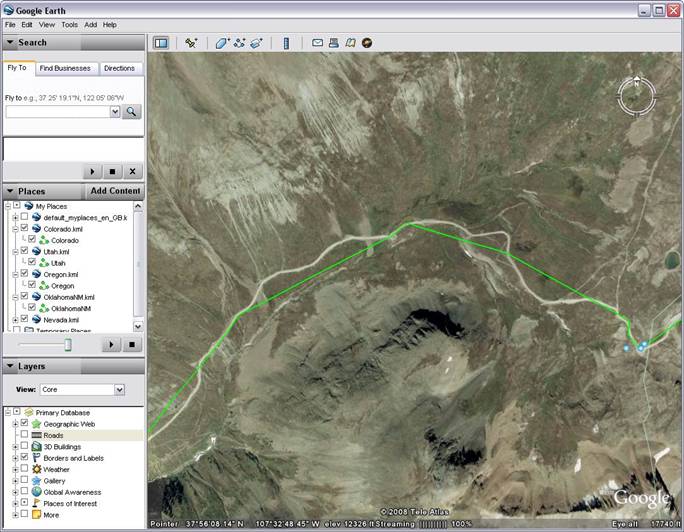Open the Edit menu
Screen dimensions: 684x532
(x=27, y=25)
